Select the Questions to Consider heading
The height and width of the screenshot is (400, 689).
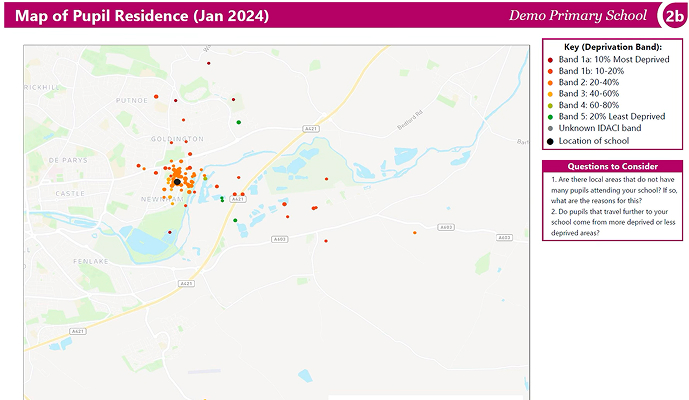[x=612, y=166]
